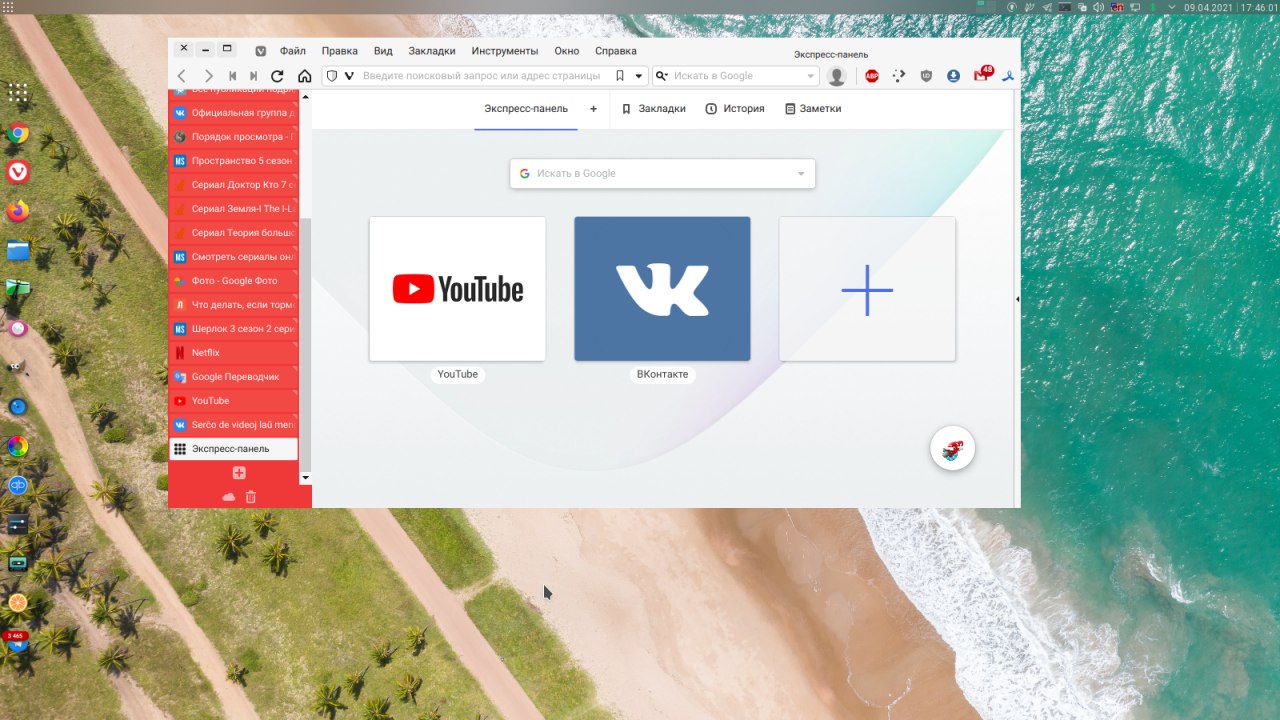Open the blue download extension icon

[x=954, y=76]
